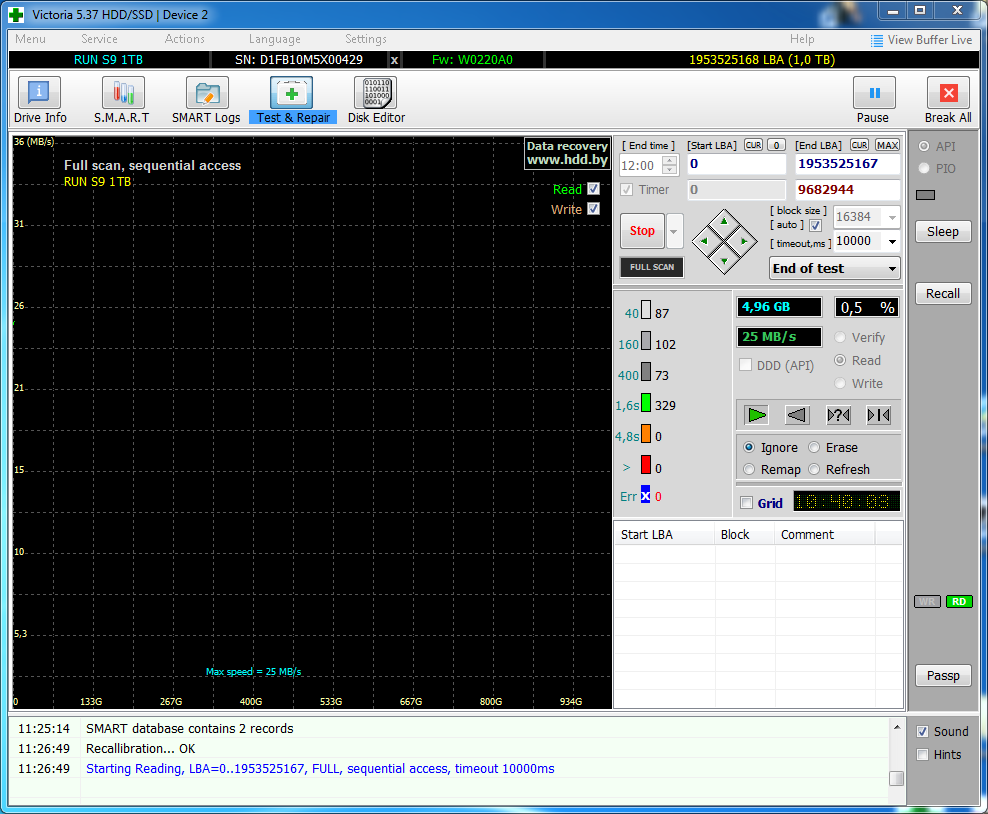Click the Sleep button
988x814 pixels.
pos(943,231)
